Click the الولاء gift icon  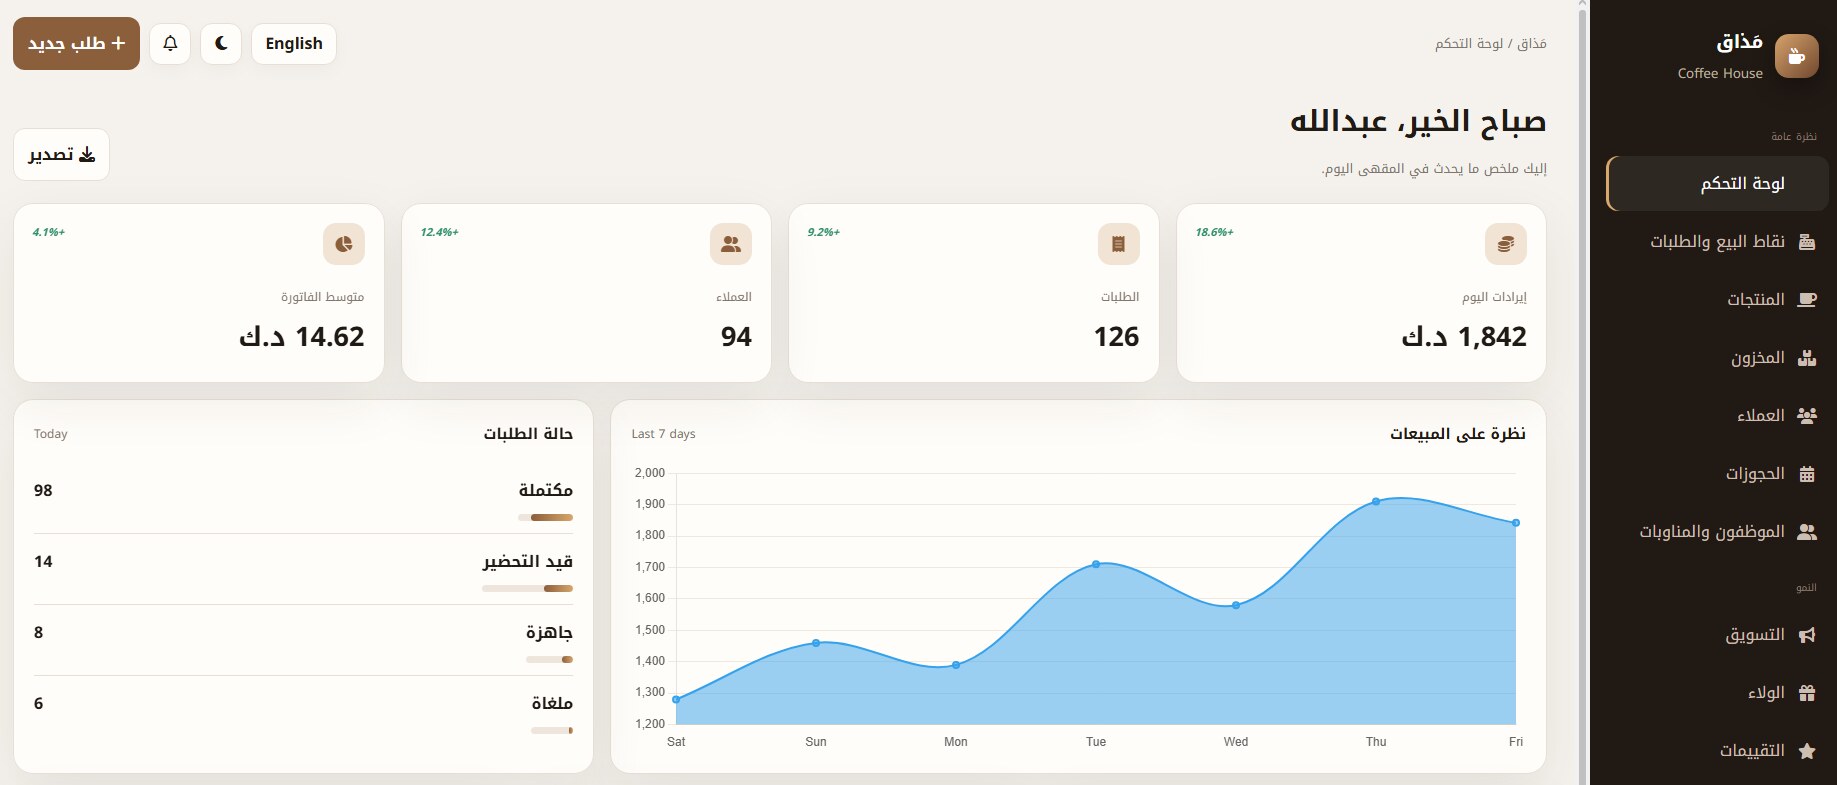[x=1807, y=693]
